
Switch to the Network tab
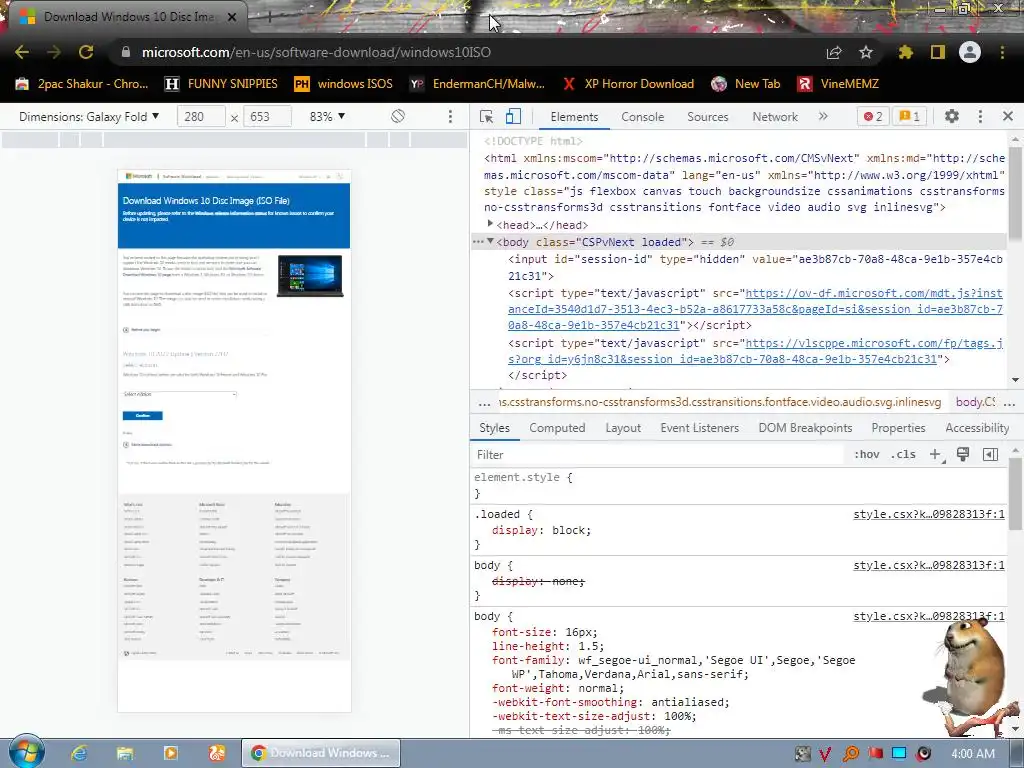(x=775, y=117)
